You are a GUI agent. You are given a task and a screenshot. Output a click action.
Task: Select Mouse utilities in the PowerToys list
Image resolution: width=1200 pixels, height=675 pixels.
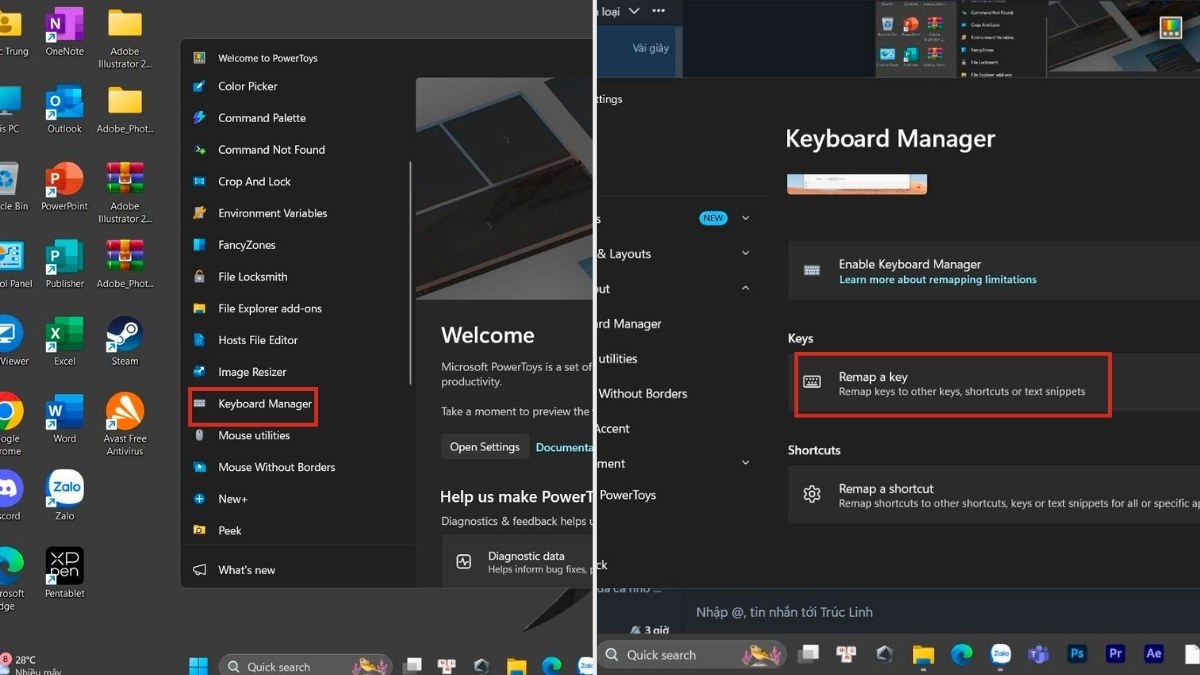[254, 436]
